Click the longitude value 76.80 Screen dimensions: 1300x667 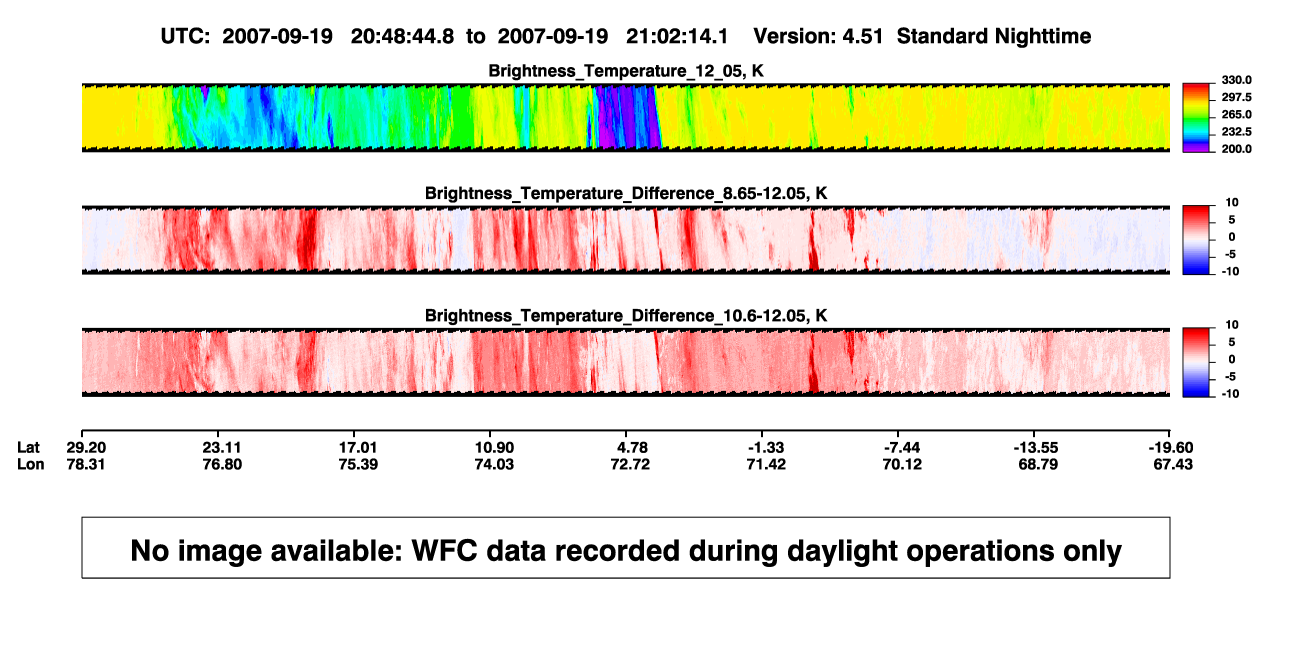coord(221,464)
